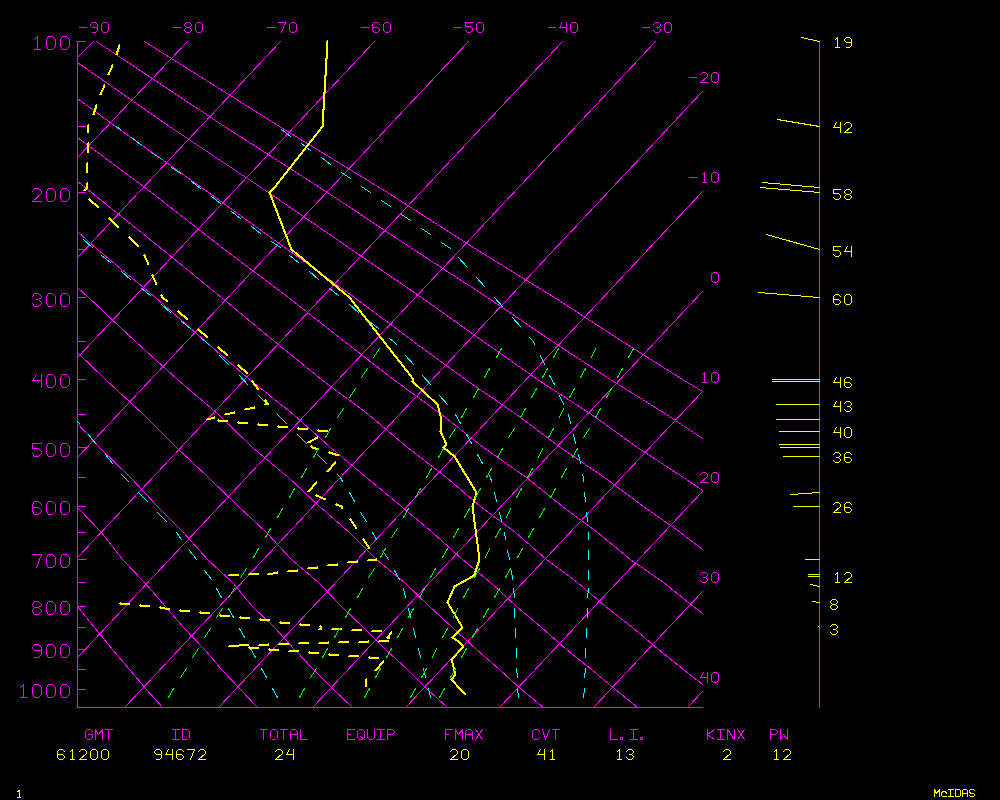
Task: Select the KINX header label
Action: pos(726,735)
